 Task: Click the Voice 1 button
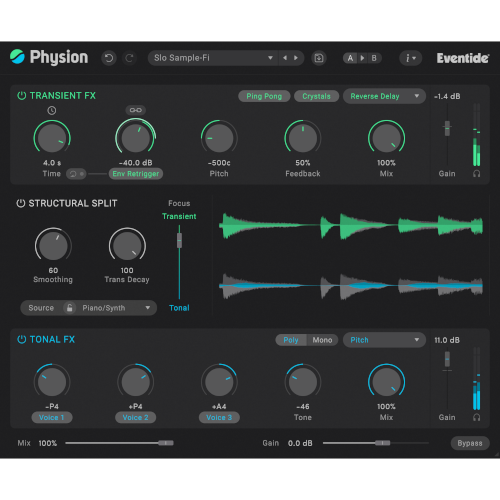52,417
